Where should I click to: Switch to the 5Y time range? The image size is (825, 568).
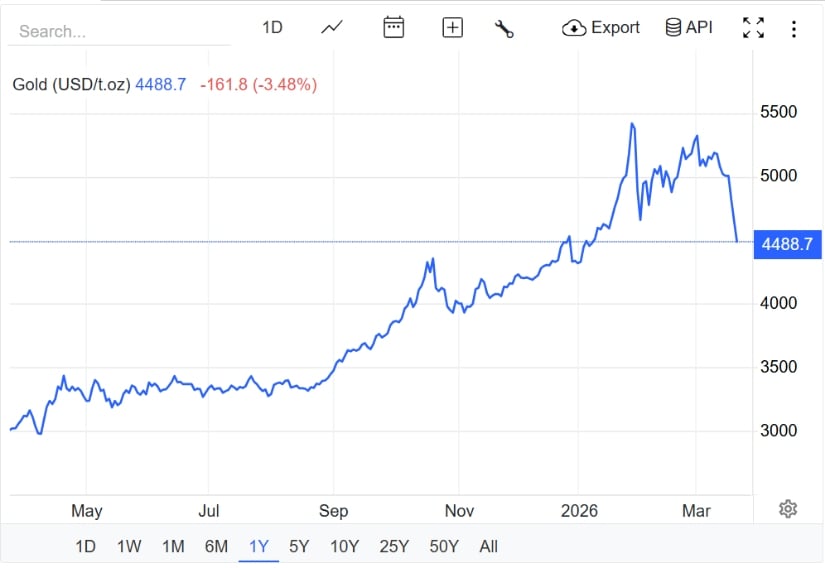(299, 546)
